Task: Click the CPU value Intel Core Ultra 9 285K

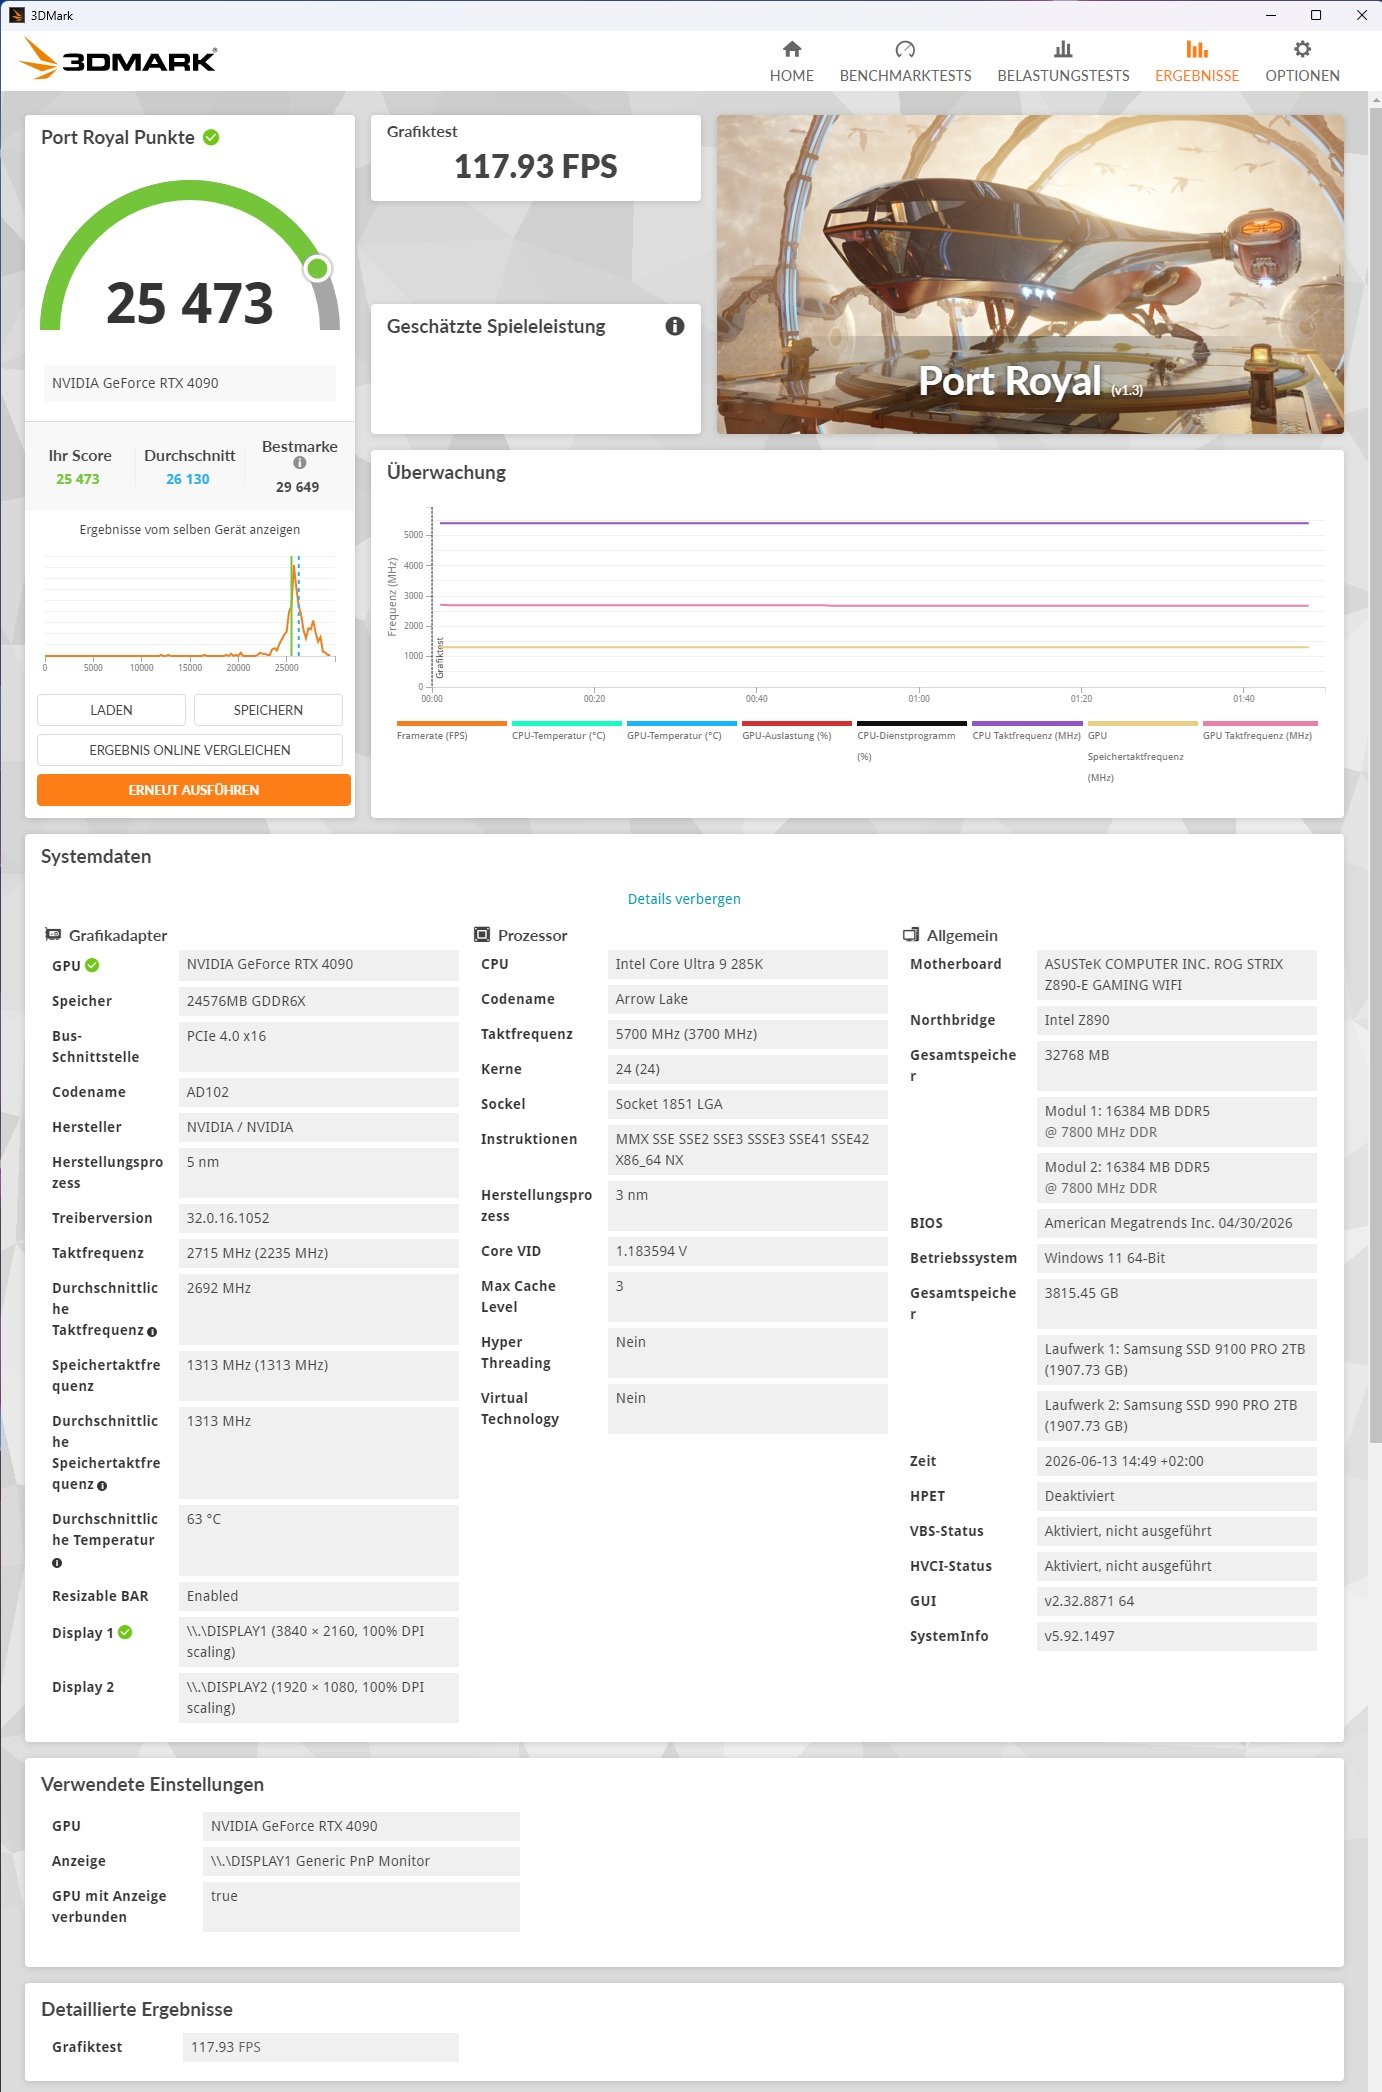Action: (x=747, y=964)
